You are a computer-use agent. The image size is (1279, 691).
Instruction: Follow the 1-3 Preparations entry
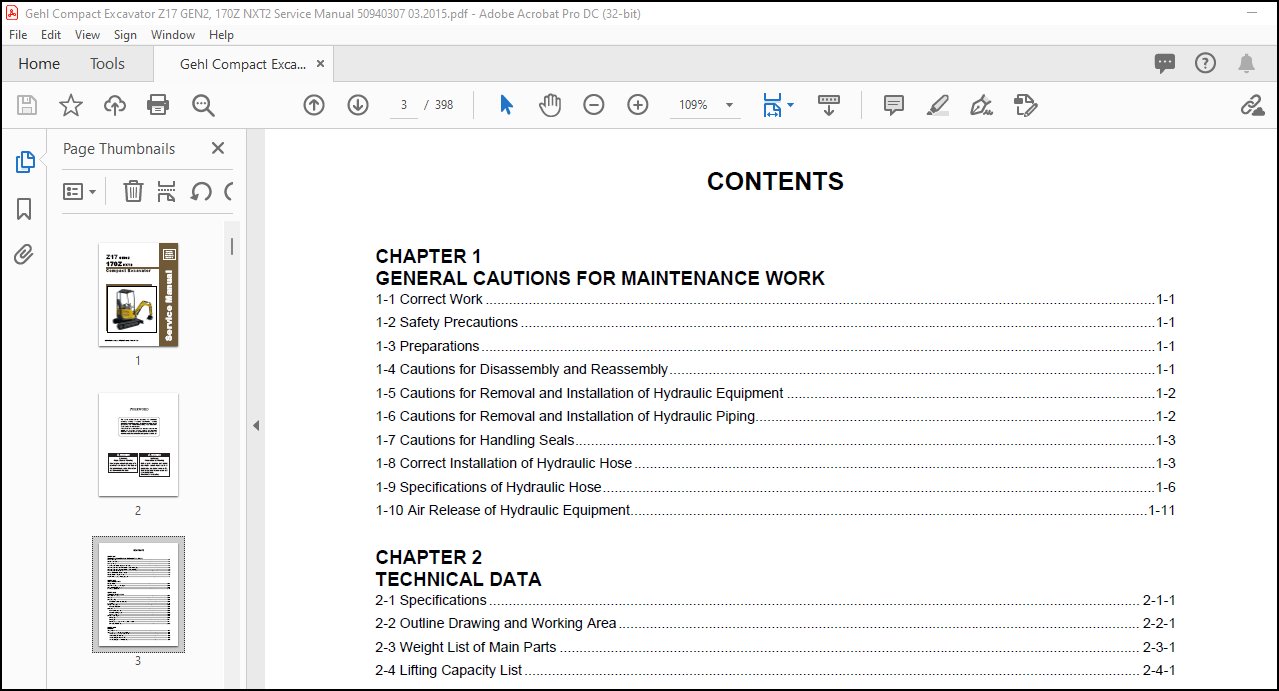[x=775, y=346]
